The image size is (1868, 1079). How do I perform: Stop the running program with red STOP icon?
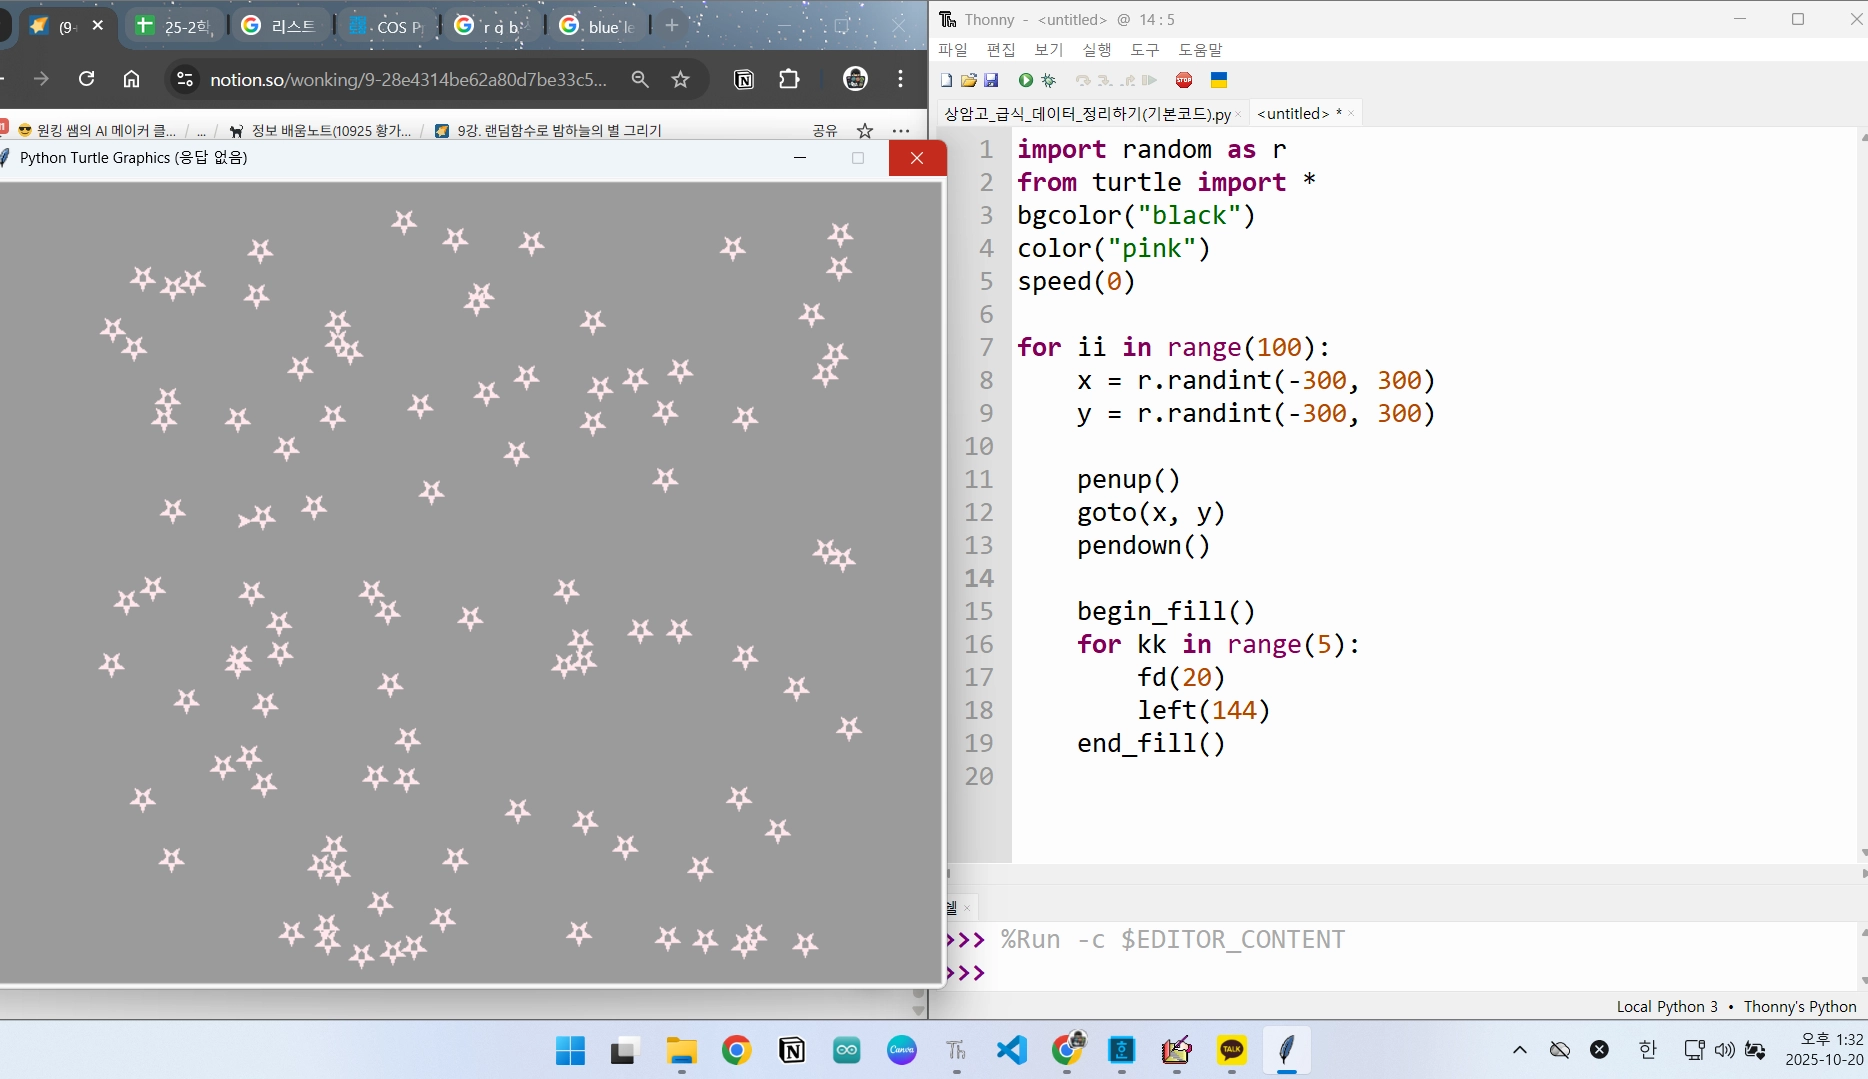click(x=1184, y=80)
